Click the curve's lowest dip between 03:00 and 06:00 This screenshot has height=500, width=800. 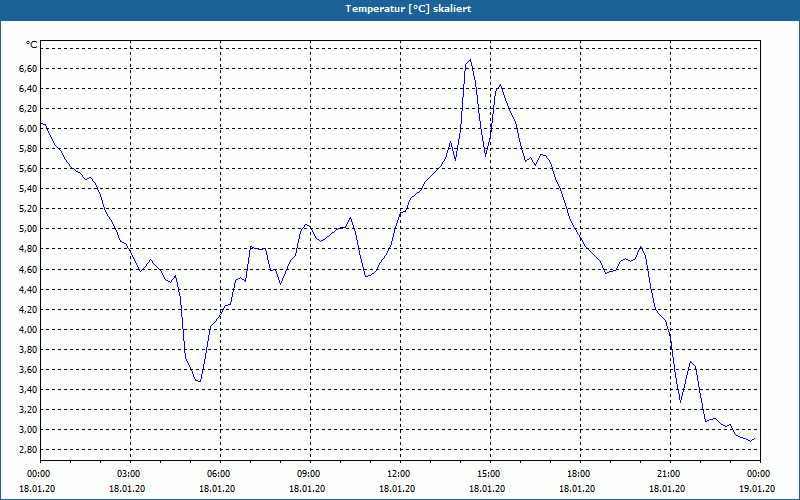[198, 381]
